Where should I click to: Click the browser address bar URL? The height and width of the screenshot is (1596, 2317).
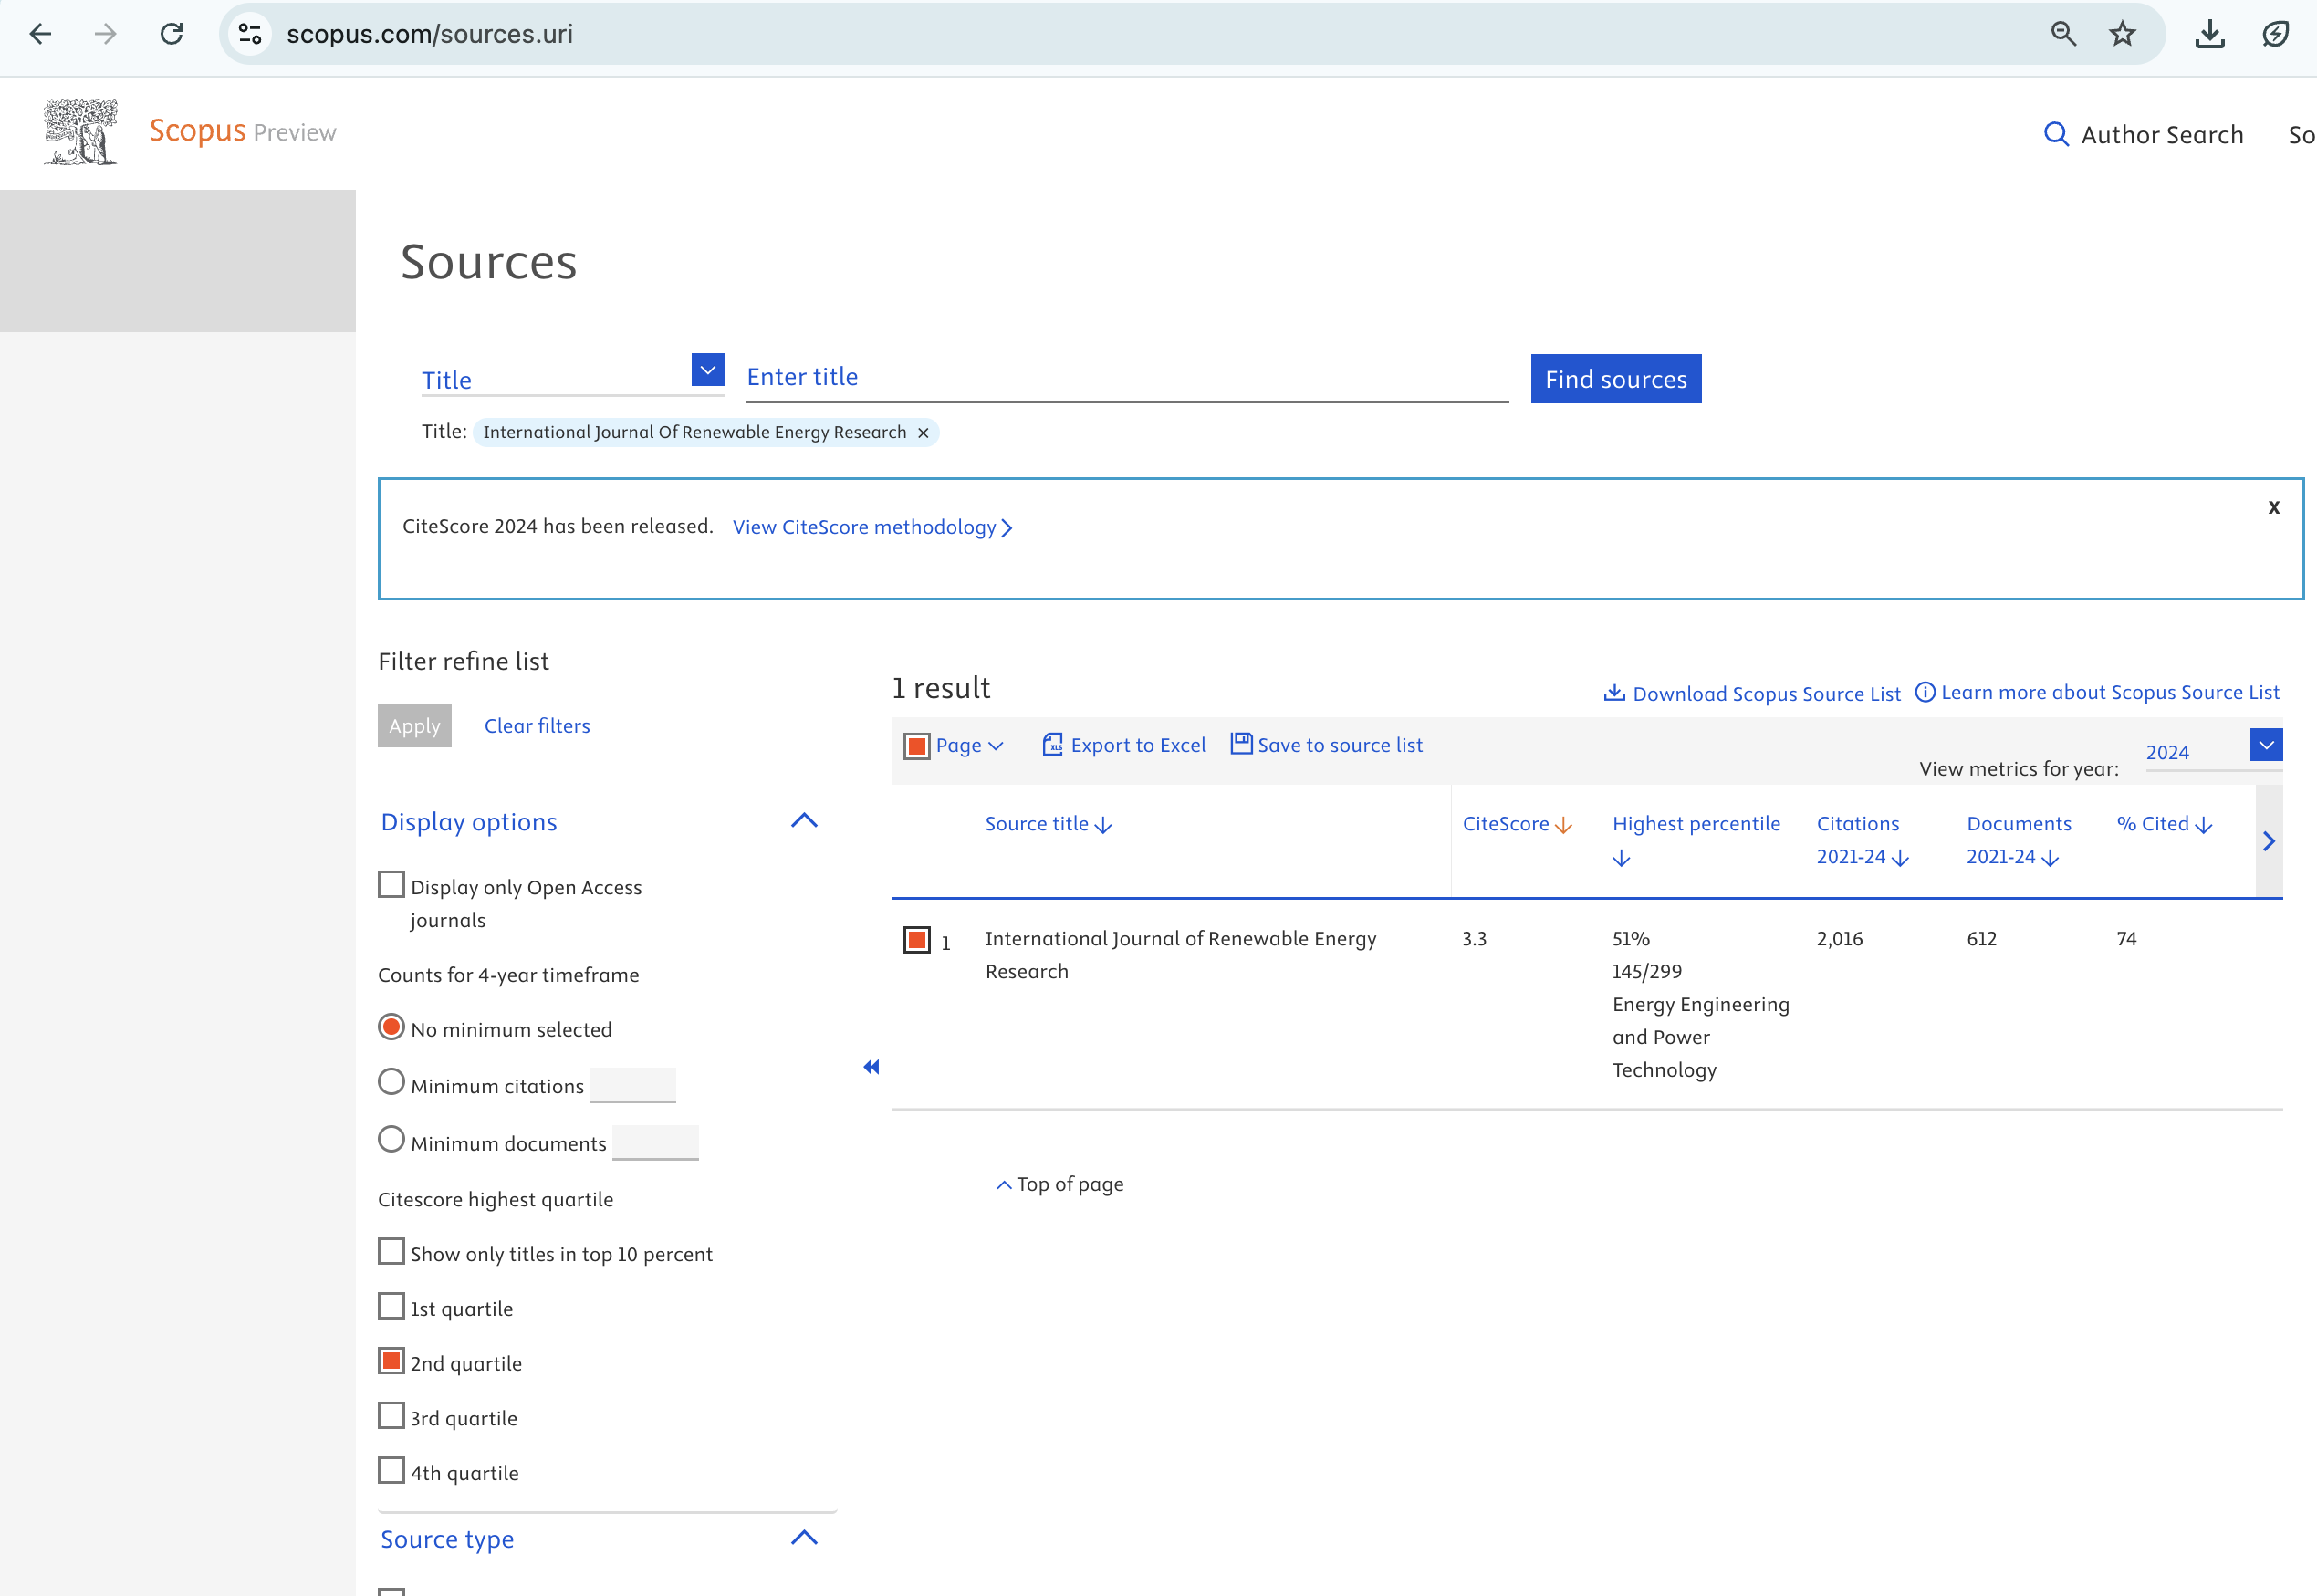[x=430, y=34]
